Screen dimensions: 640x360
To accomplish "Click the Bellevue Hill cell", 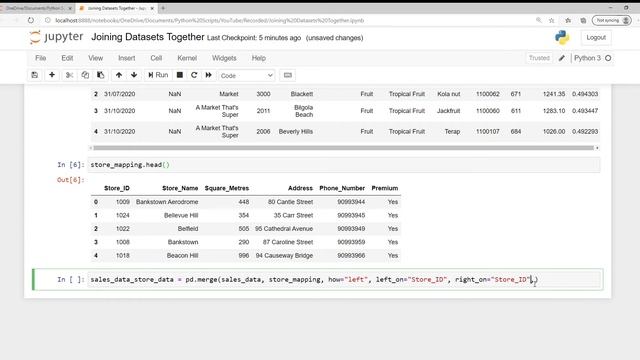I will [181, 216].
